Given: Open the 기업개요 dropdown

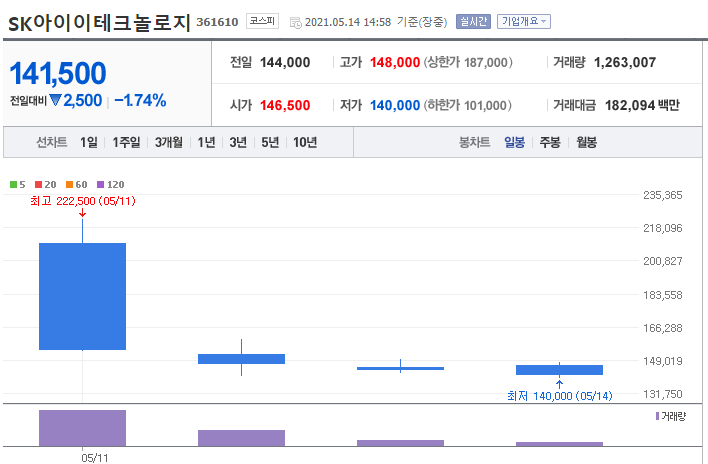Looking at the screenshot, I should (x=524, y=21).
